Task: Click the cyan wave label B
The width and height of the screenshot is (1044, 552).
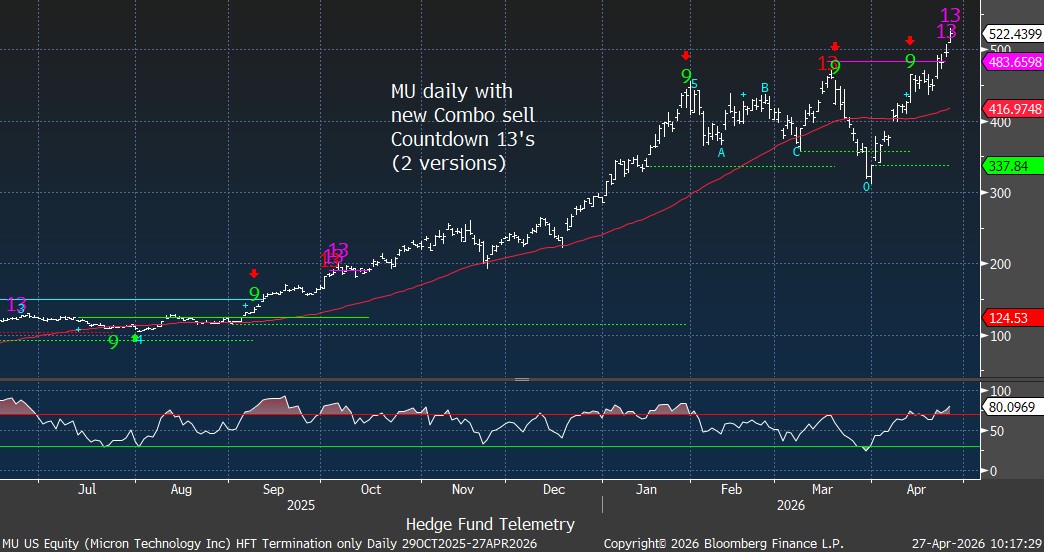Action: tap(764, 88)
